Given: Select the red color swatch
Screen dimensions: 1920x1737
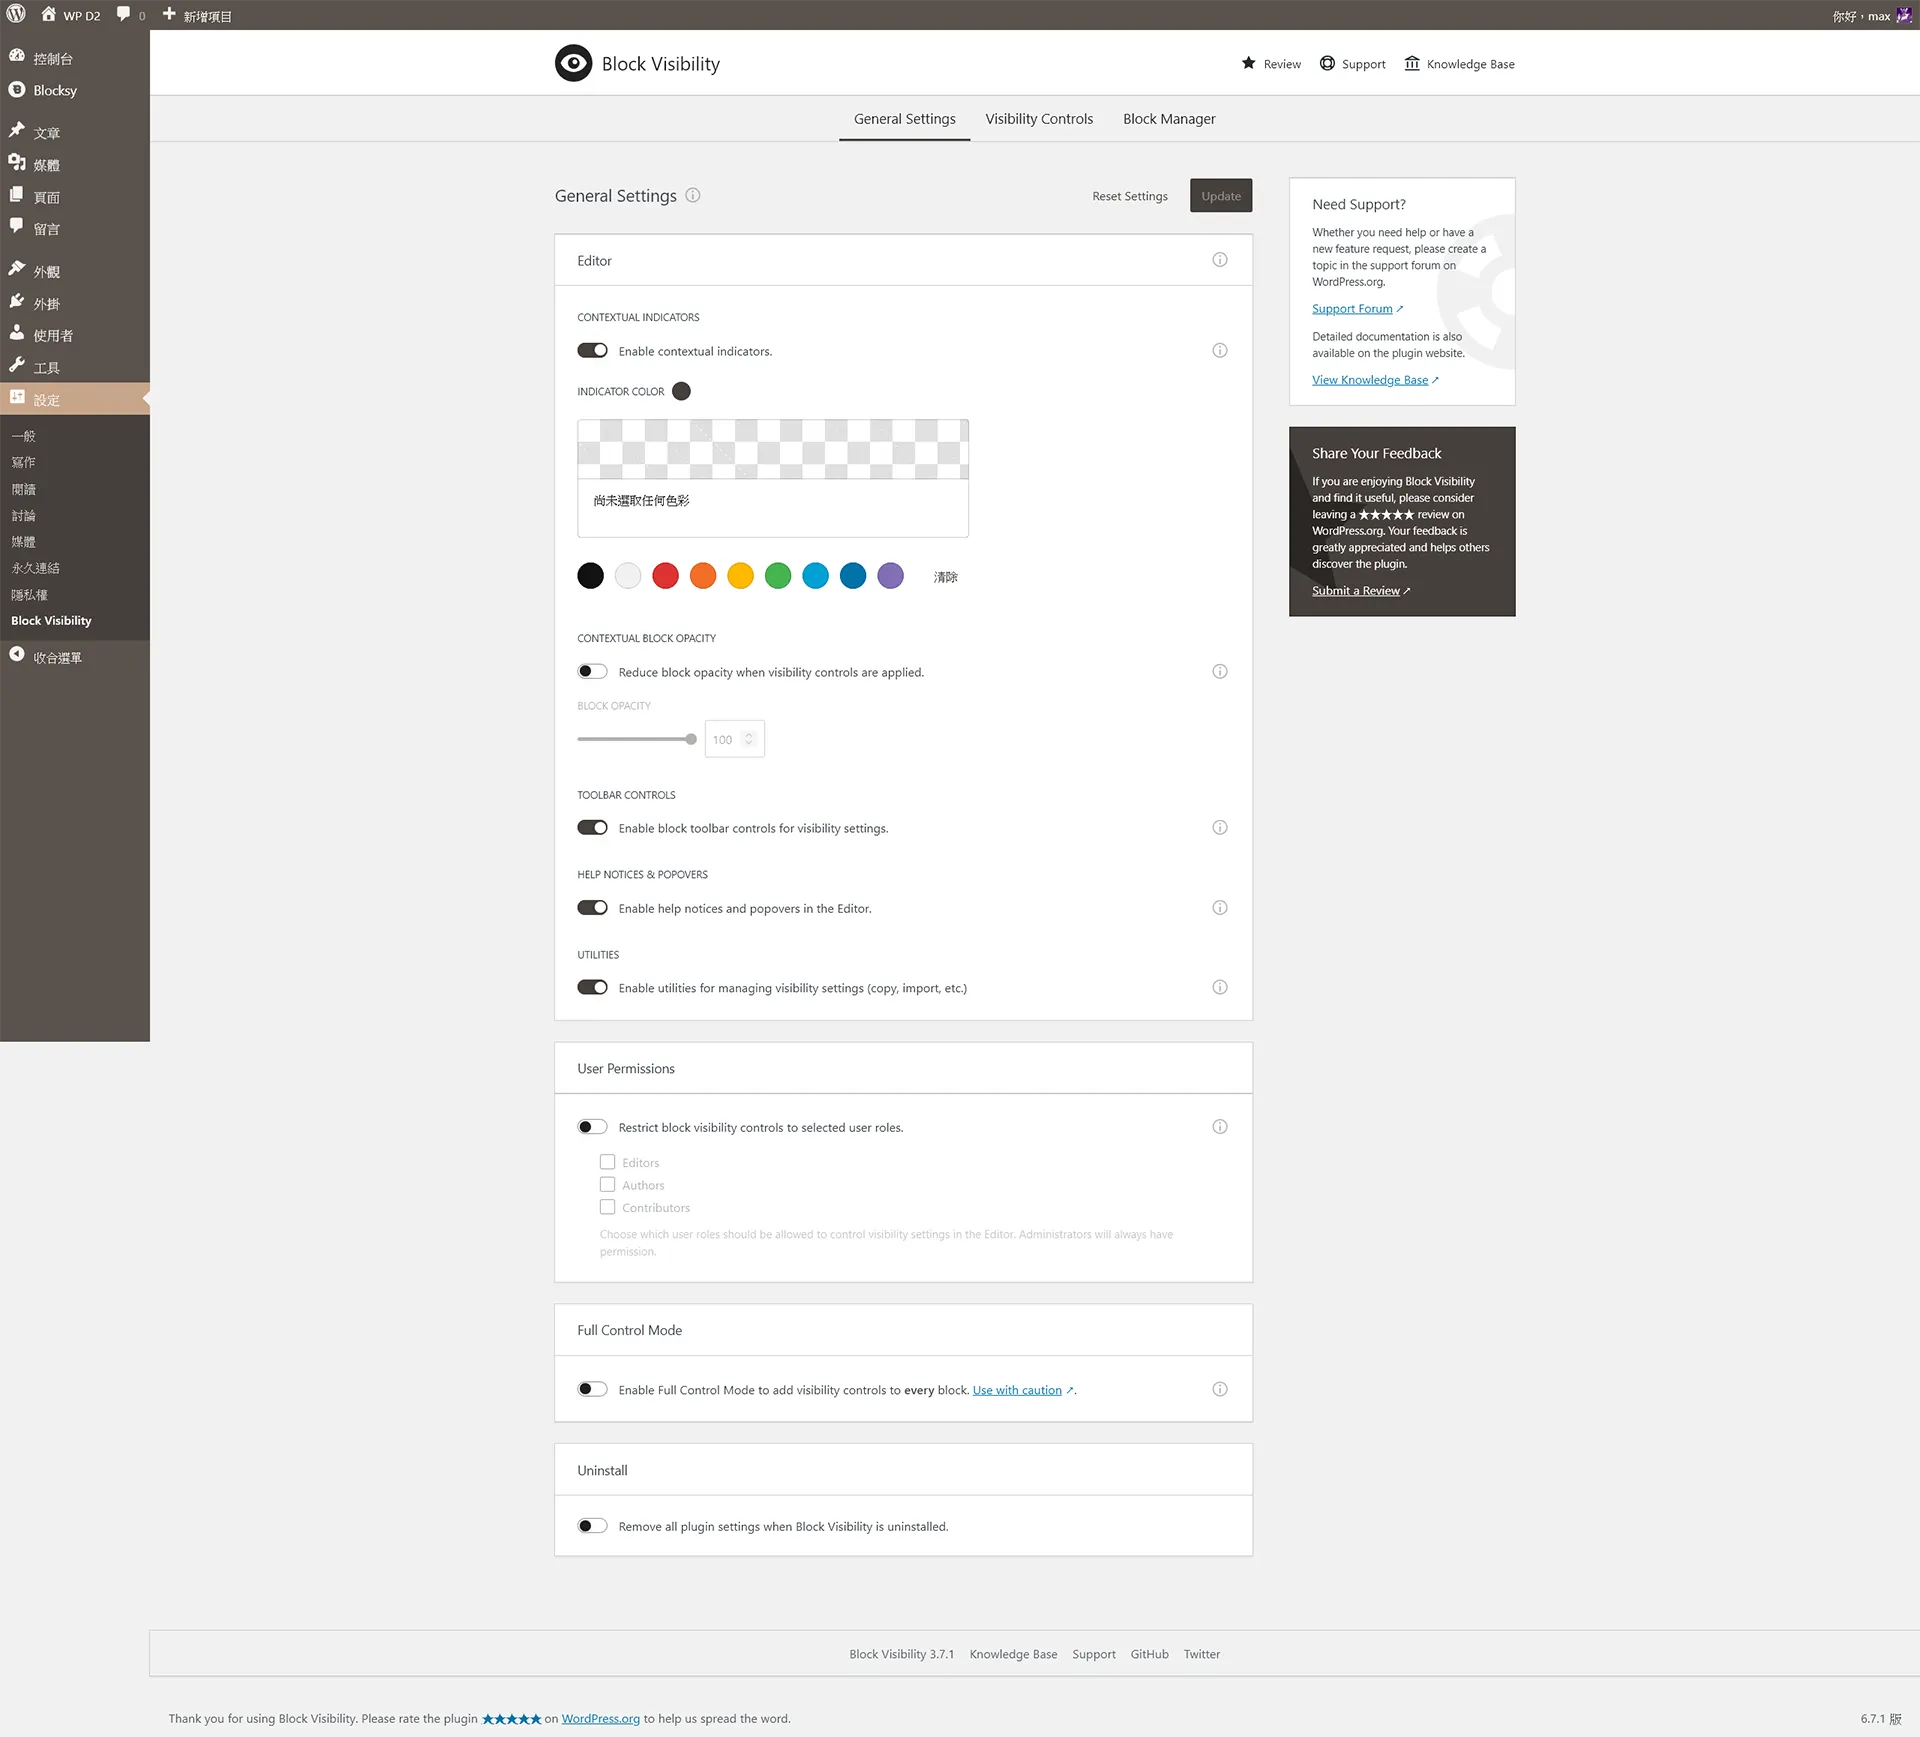Looking at the screenshot, I should pos(665,576).
